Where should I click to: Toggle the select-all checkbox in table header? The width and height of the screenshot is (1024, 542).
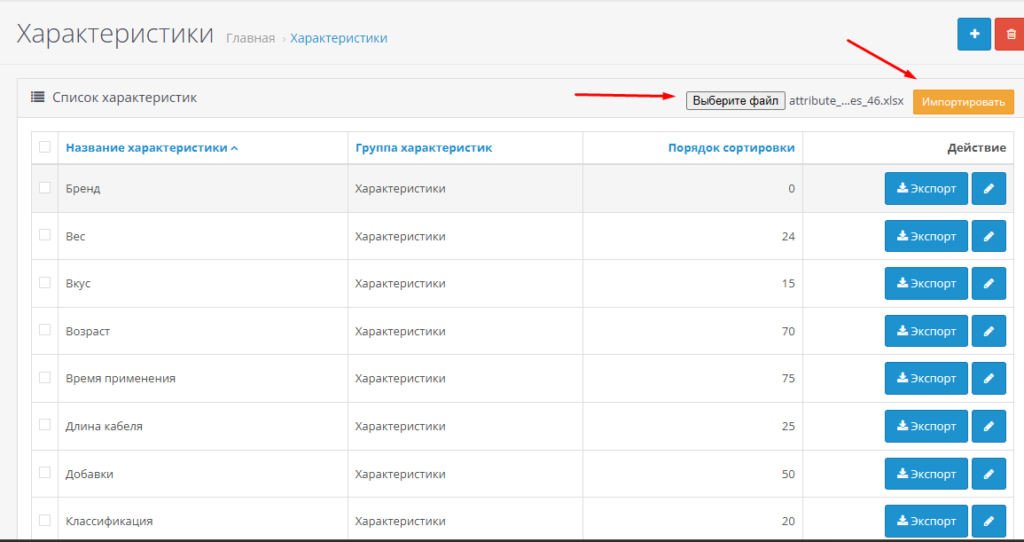point(44,147)
